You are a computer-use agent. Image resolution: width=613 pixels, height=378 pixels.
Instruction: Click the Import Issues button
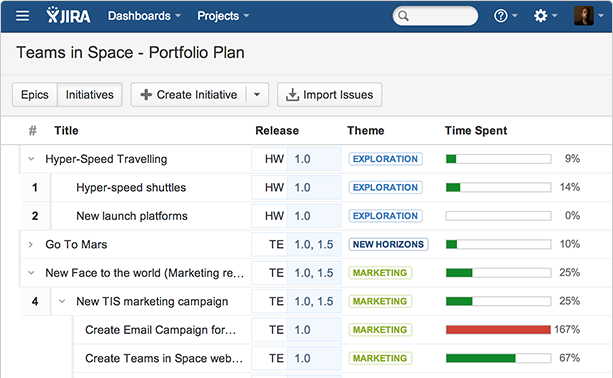pos(330,95)
